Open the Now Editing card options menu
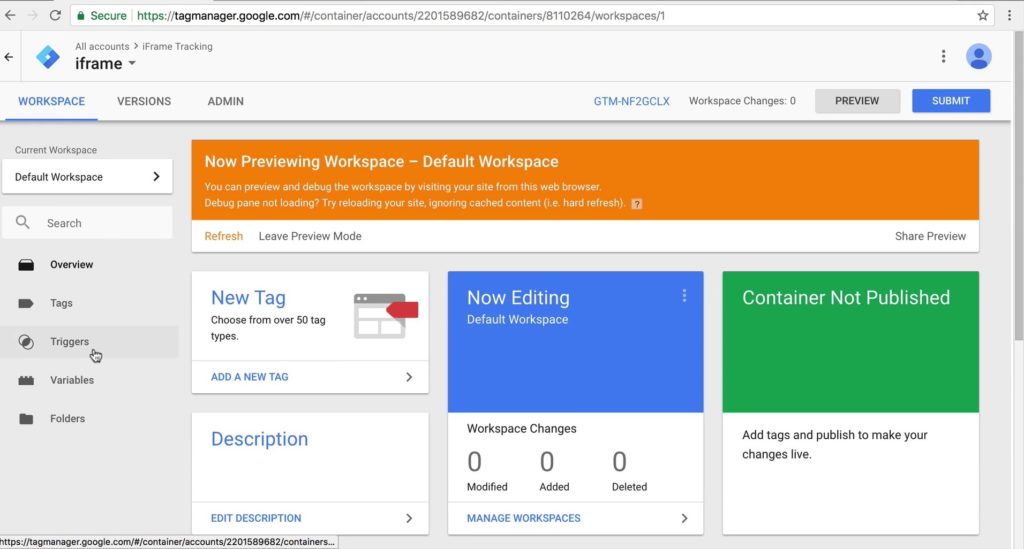The image size is (1024, 549). pos(684,296)
